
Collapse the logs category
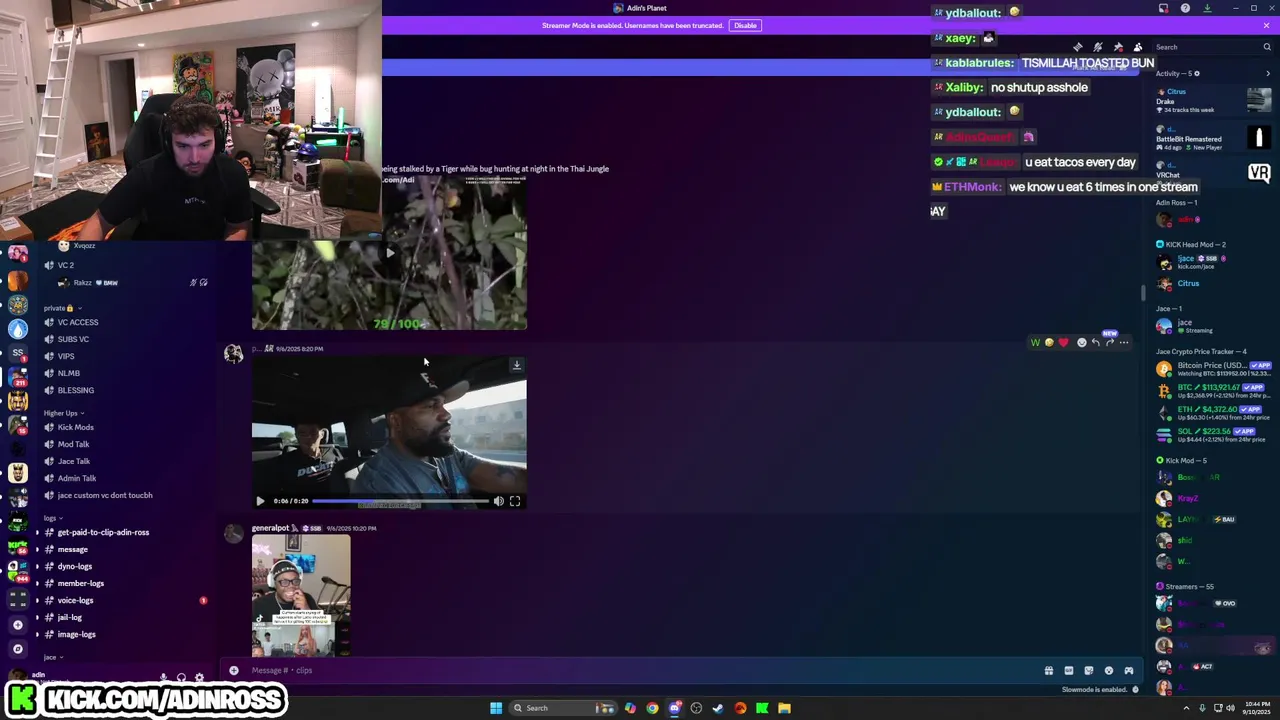pos(52,518)
